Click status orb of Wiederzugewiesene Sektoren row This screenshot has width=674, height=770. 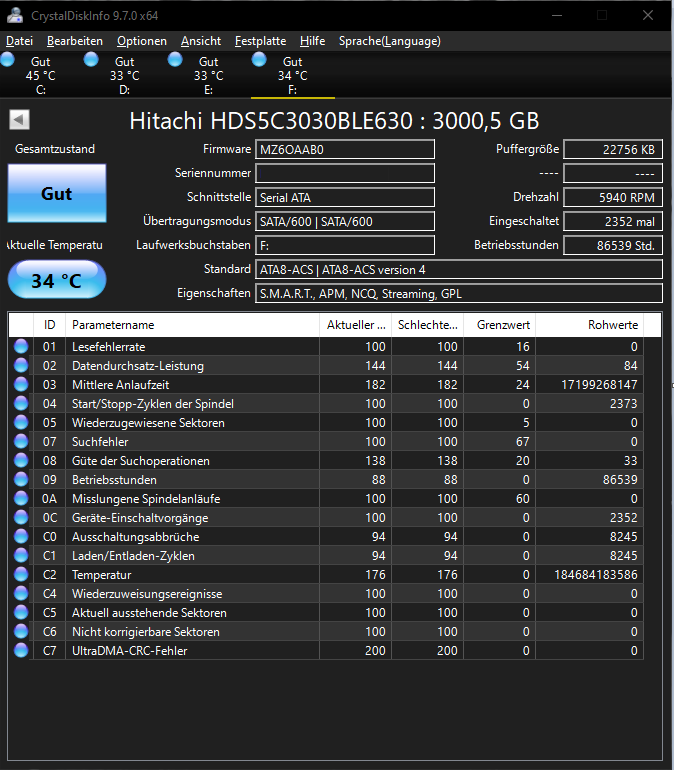click(21, 422)
